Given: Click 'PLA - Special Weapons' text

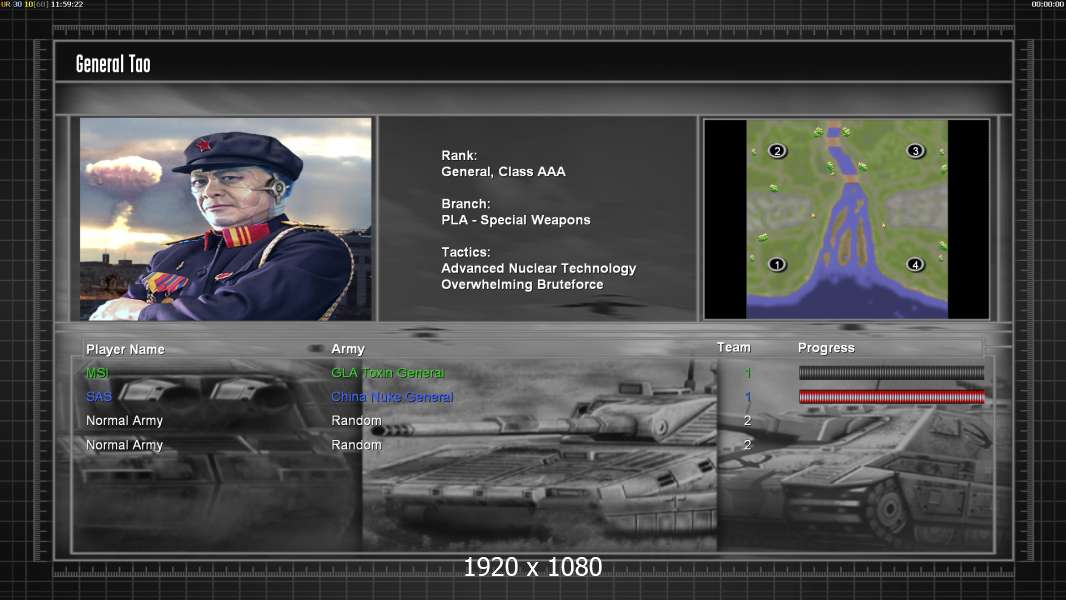Looking at the screenshot, I should (x=515, y=220).
